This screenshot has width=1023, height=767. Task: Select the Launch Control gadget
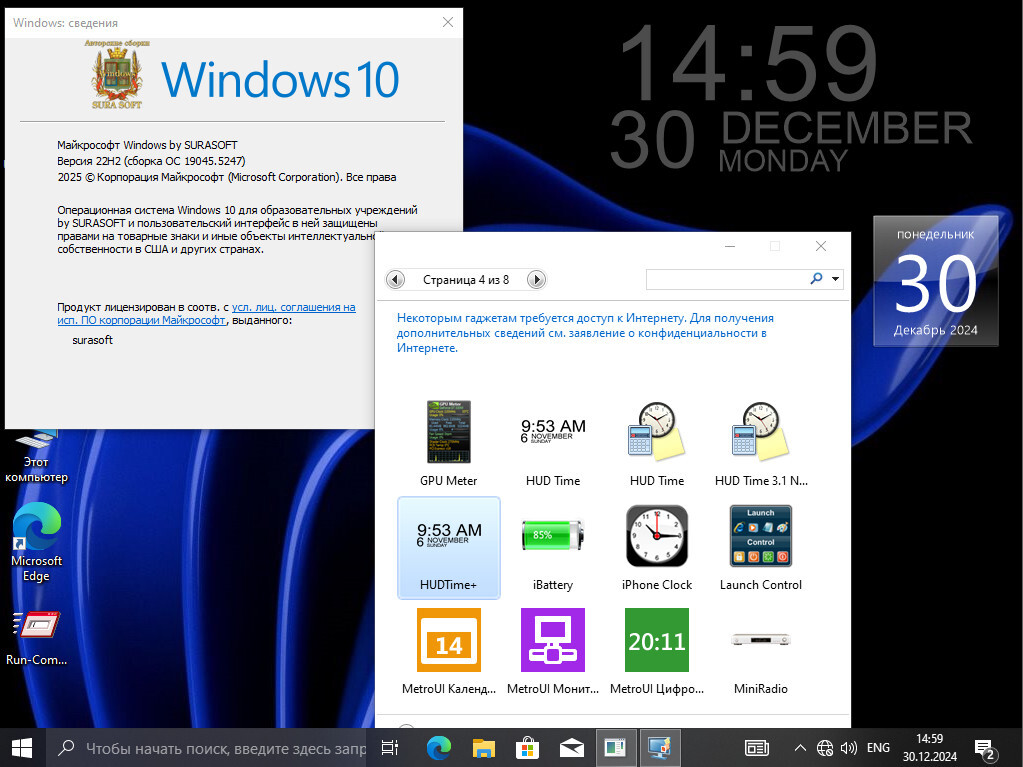[761, 548]
